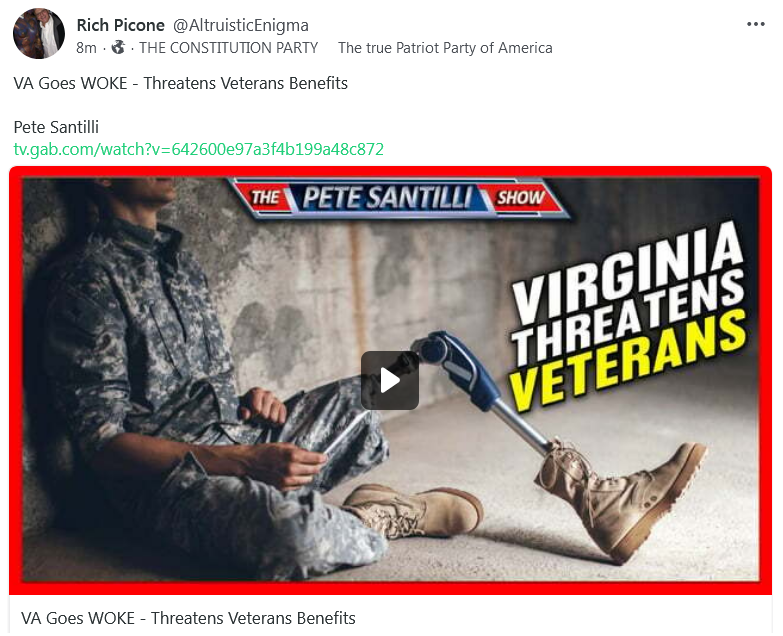Click the 'VIRGINIA THREATENS VETERANS' headline in thumbnail
The height and width of the screenshot is (636, 783).
629,317
